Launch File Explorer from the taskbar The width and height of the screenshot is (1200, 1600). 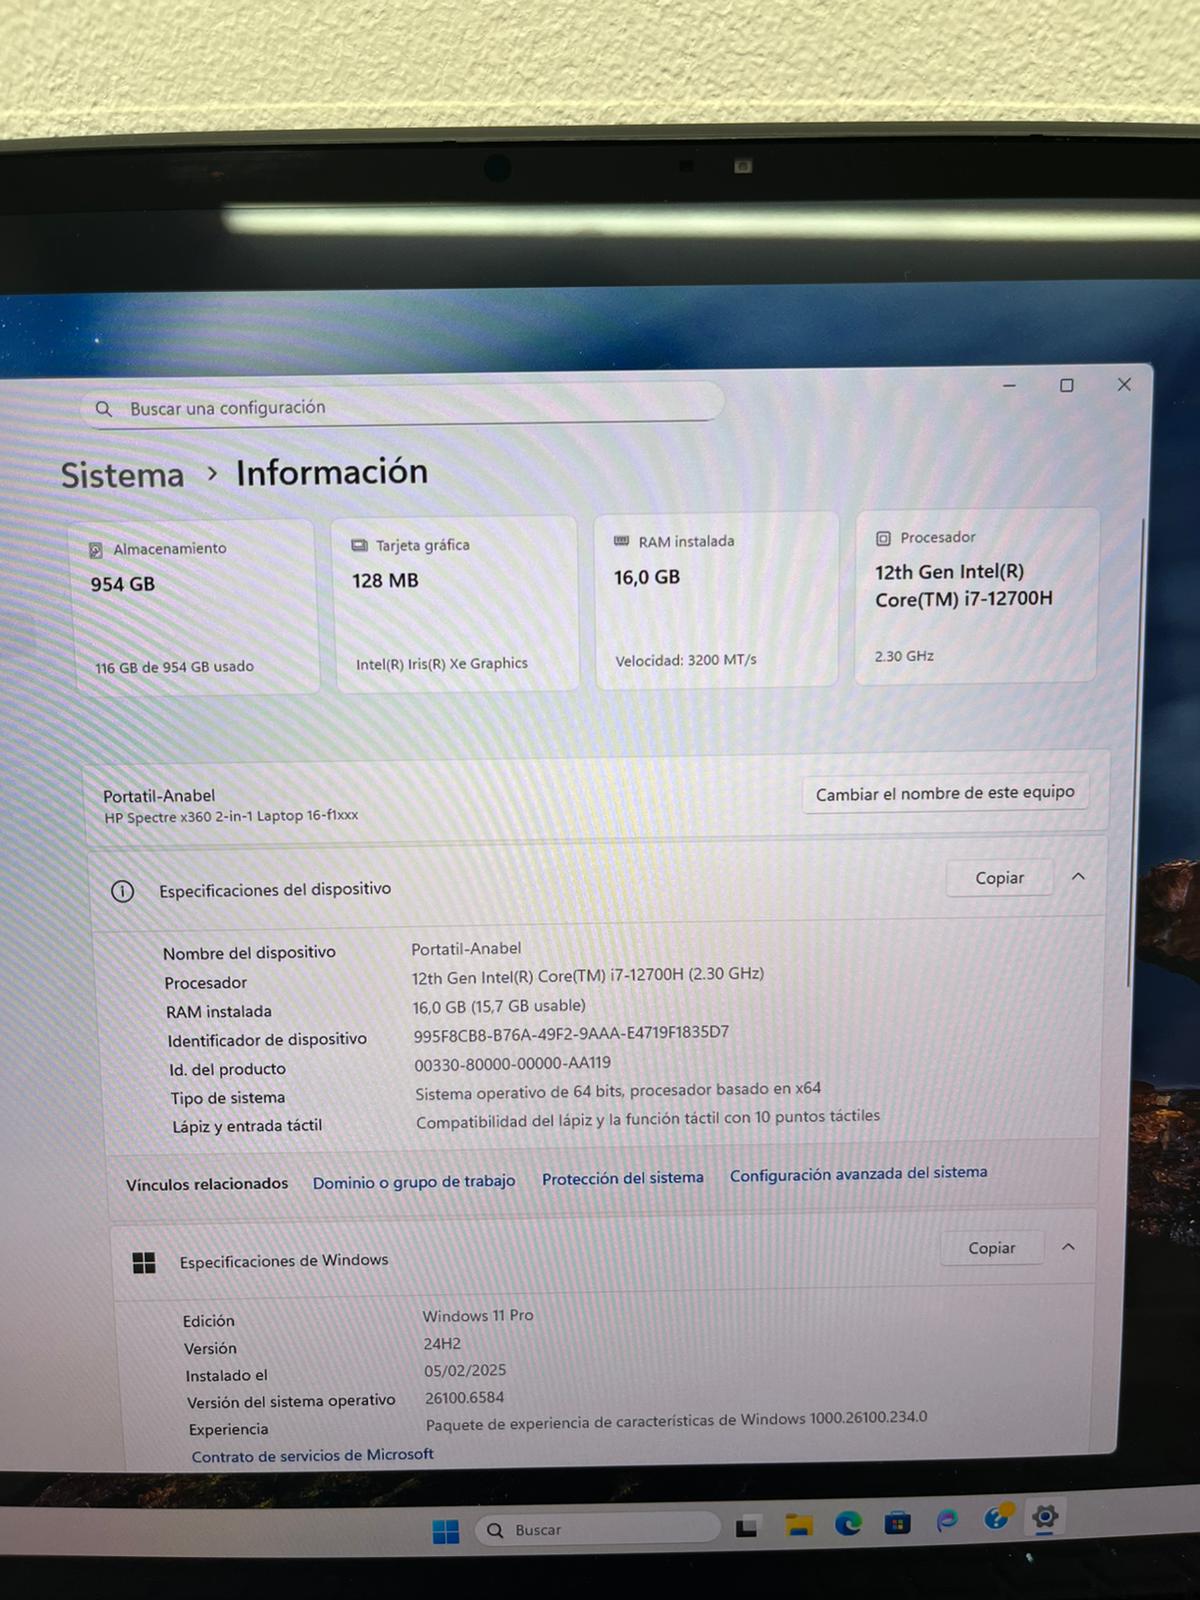pos(798,1525)
